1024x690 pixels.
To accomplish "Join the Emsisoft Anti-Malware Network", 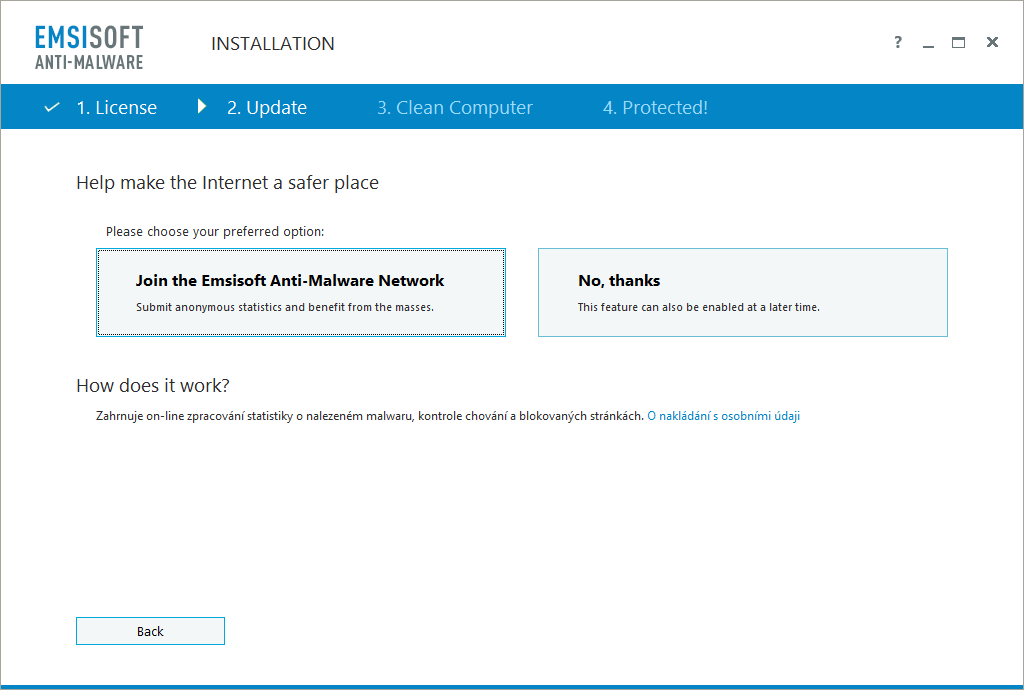I will [x=301, y=292].
